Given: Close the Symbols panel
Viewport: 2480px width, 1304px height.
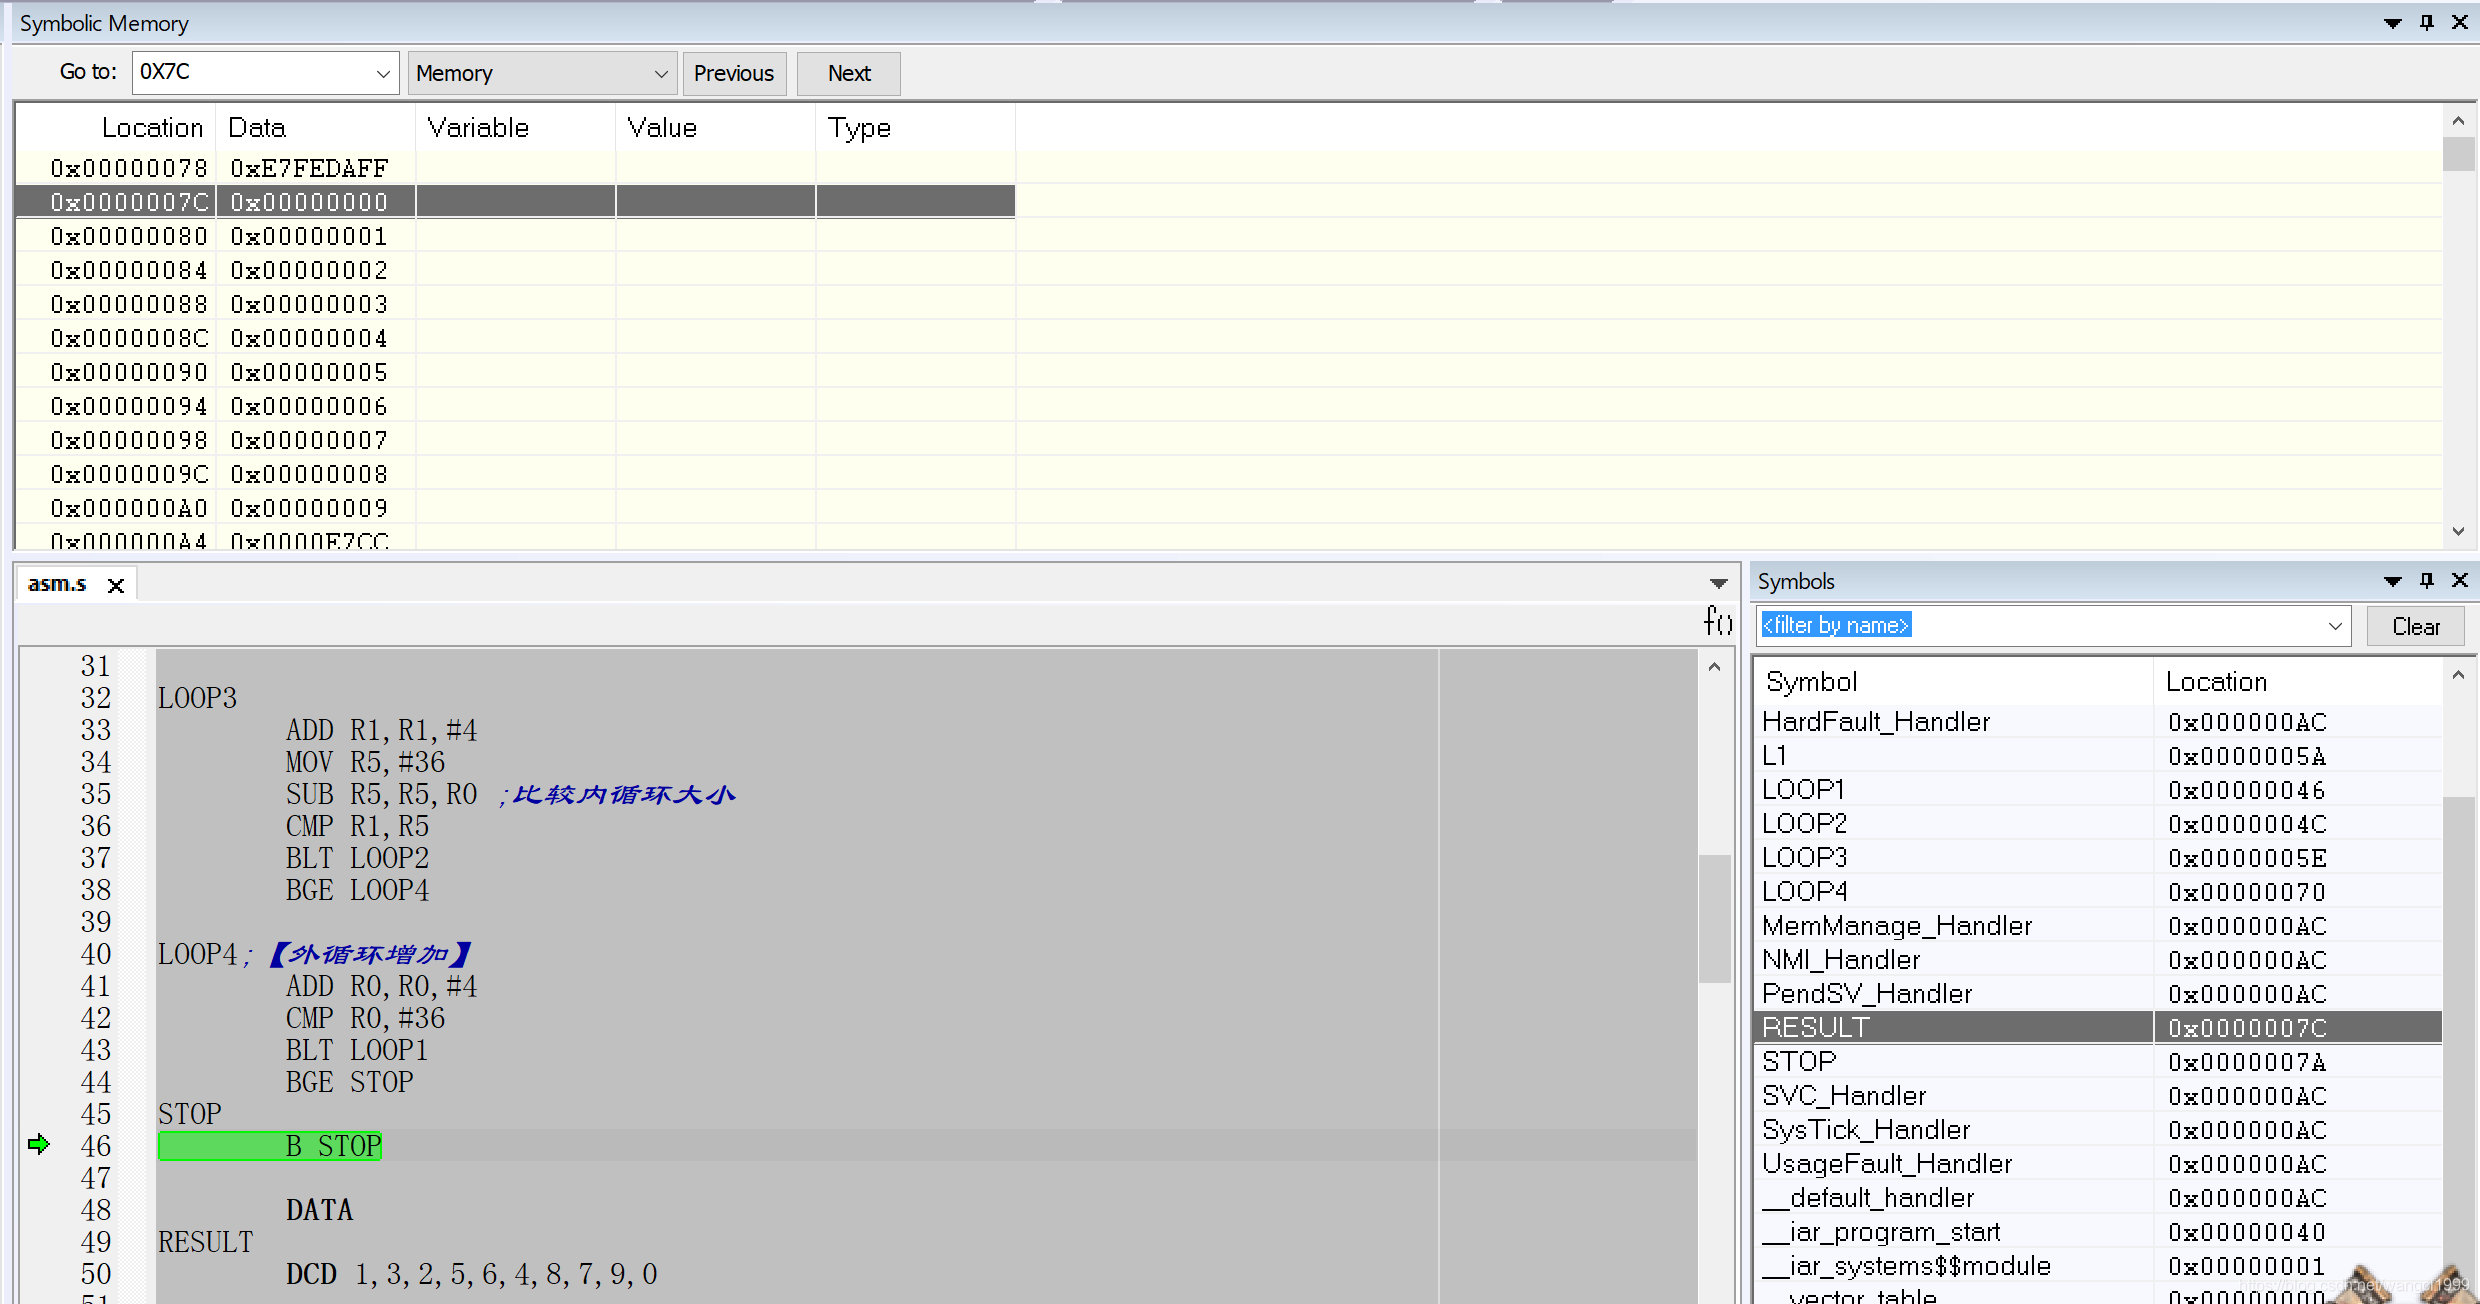Looking at the screenshot, I should click(x=2460, y=581).
